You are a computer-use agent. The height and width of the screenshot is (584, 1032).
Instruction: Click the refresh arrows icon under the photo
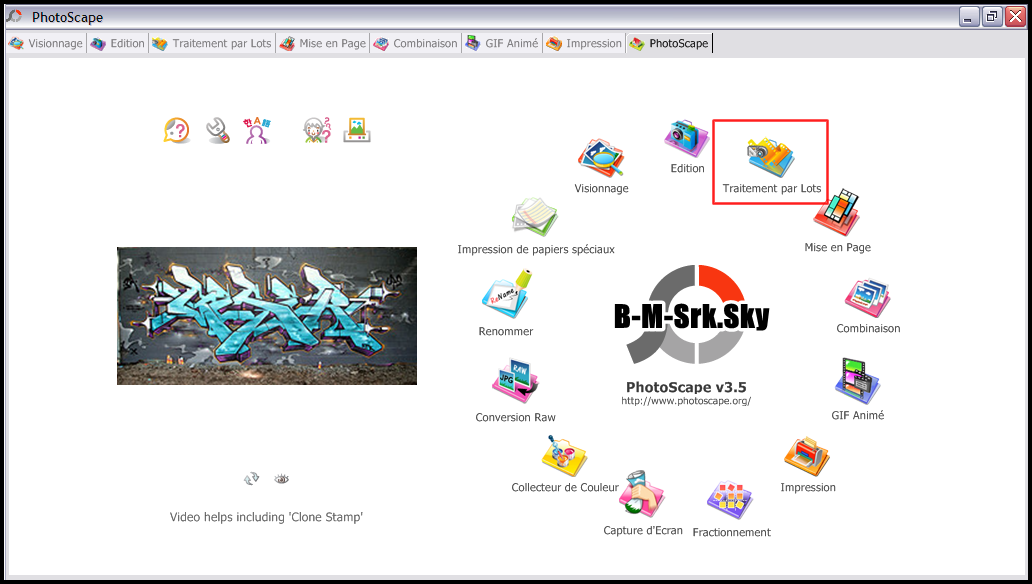(x=251, y=479)
